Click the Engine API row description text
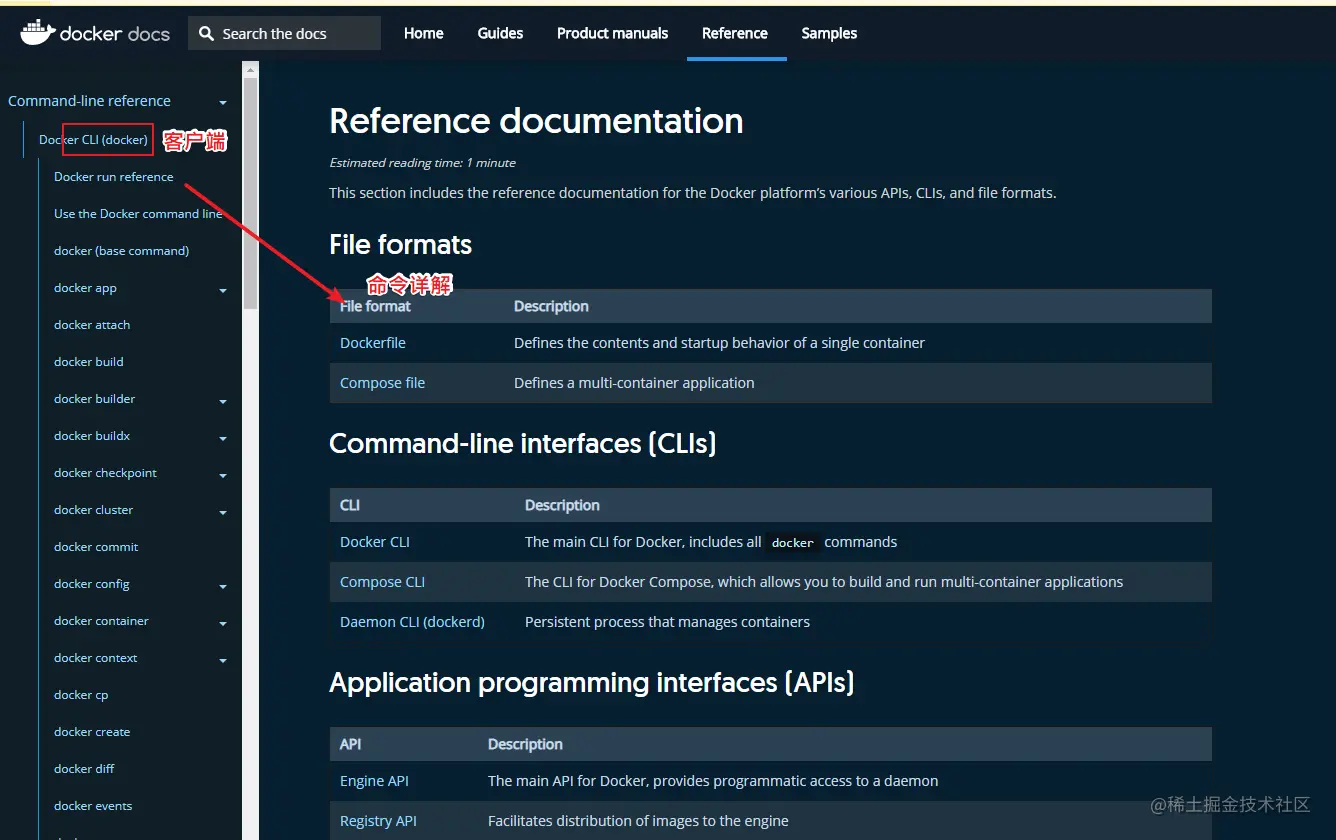The height and width of the screenshot is (840, 1336). (713, 781)
